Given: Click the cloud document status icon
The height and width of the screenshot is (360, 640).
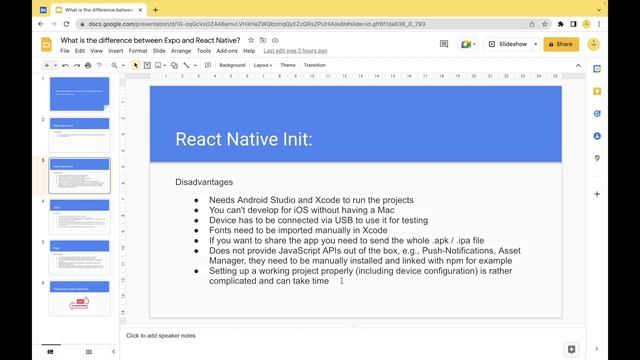Looking at the screenshot, I should [x=275, y=40].
